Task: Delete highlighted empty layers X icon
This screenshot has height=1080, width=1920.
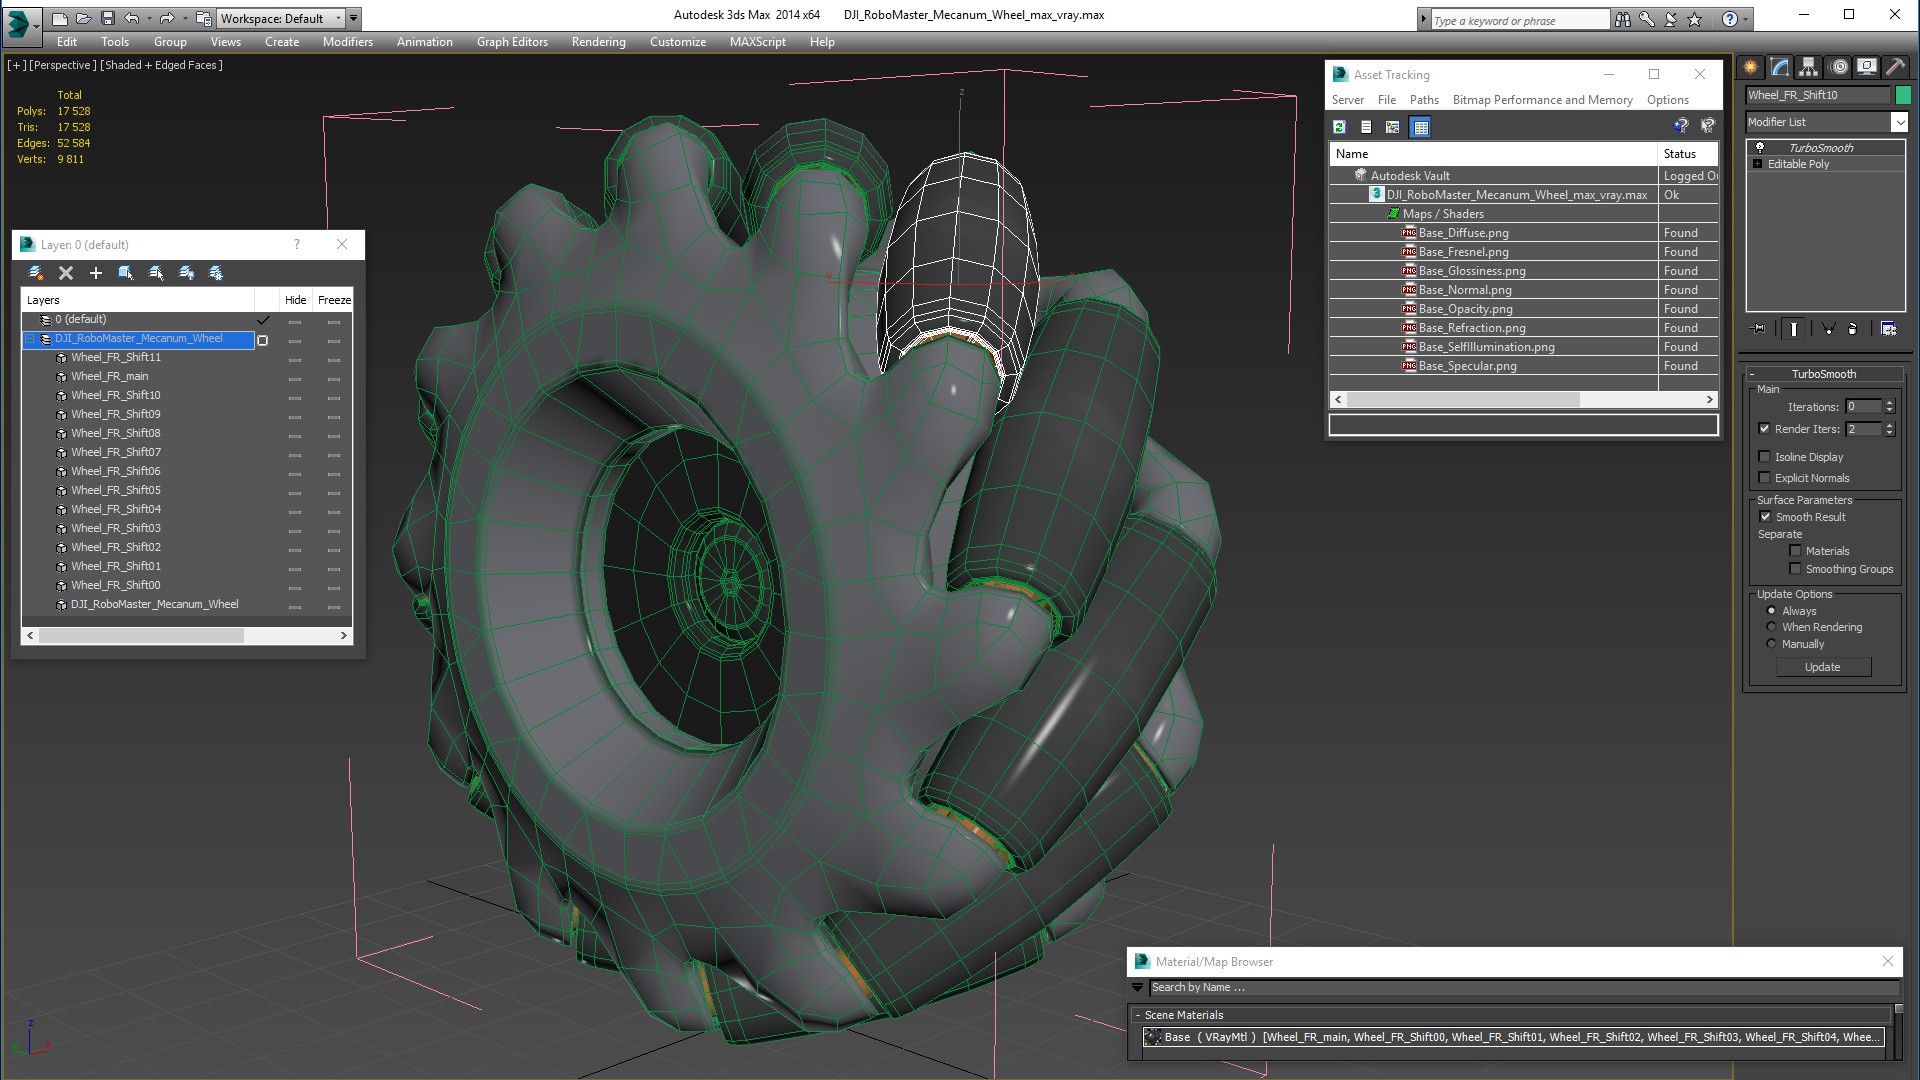Action: point(66,273)
